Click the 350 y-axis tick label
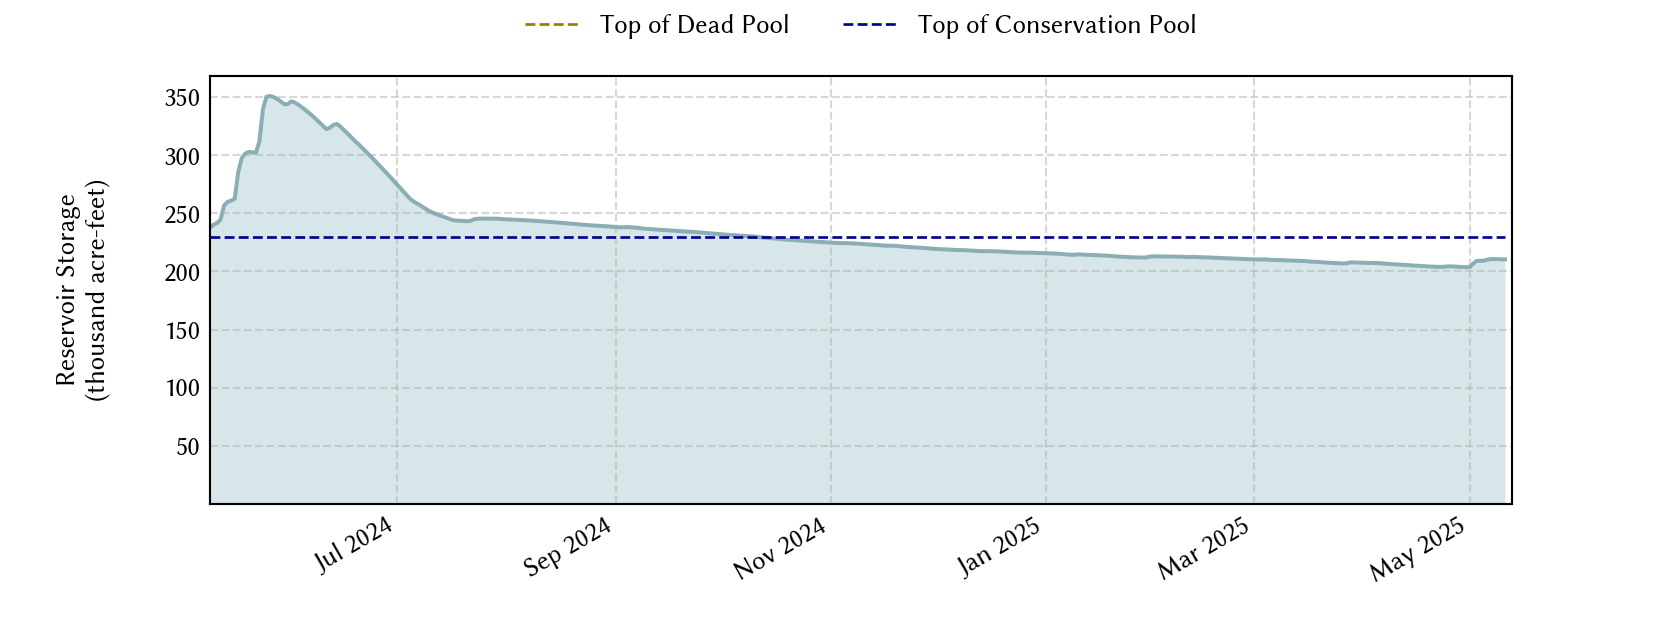 pyautogui.click(x=182, y=98)
